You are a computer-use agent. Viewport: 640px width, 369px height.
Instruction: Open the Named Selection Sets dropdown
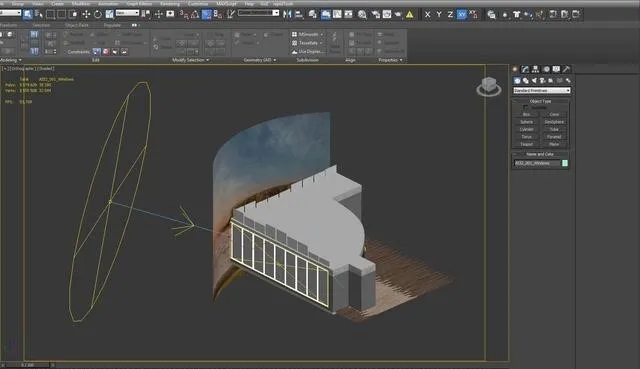coord(259,13)
